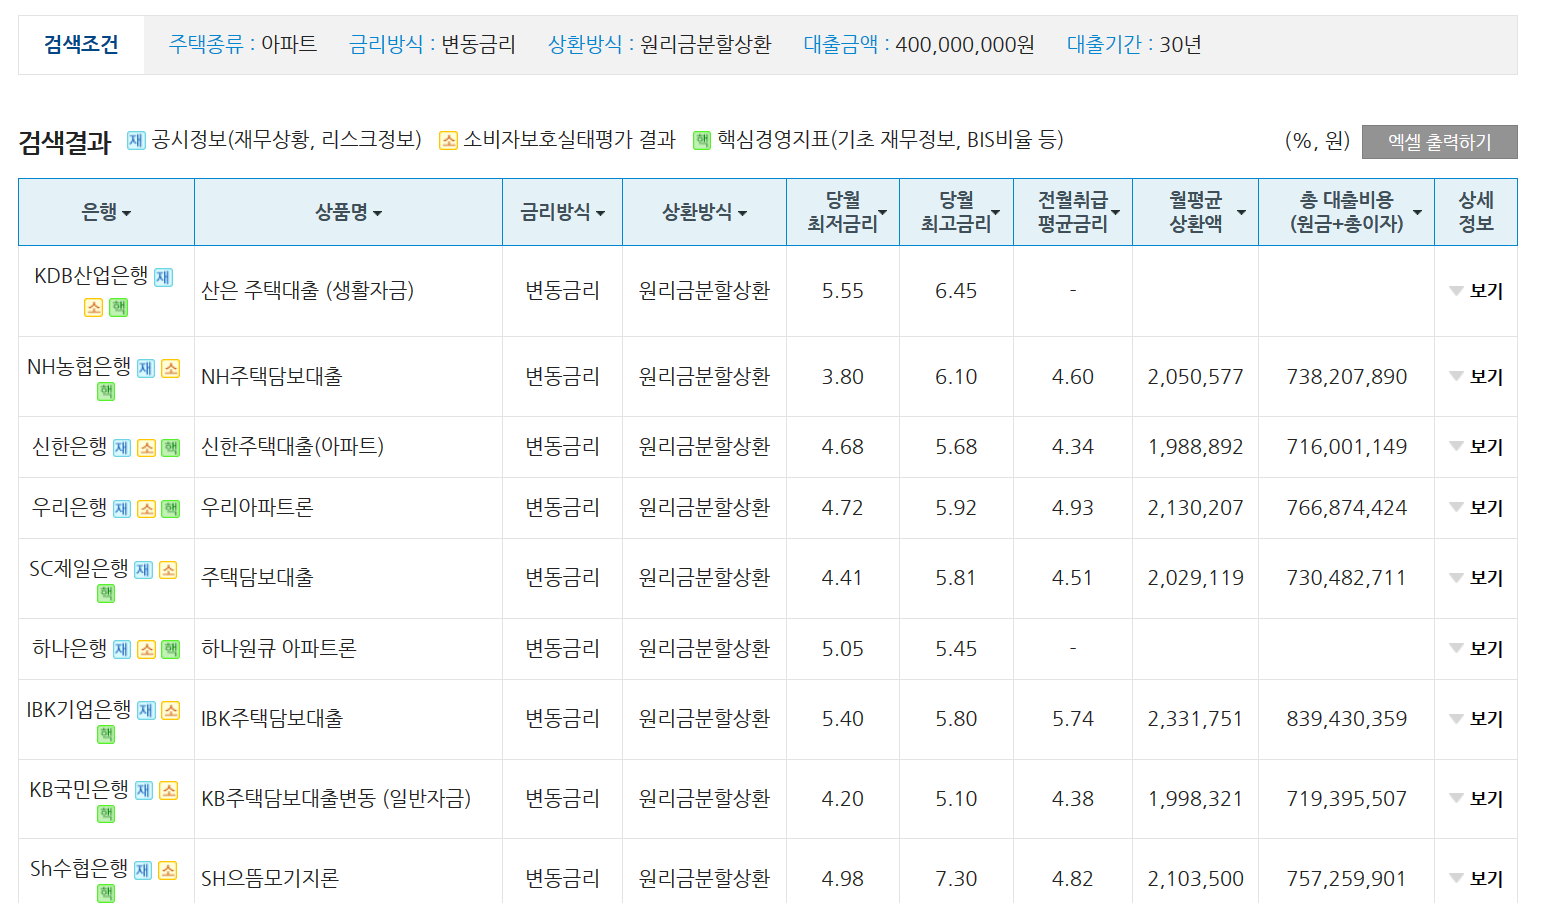Open 우리은행 핵 key indicators icon
1564x903 pixels.
click(171, 509)
